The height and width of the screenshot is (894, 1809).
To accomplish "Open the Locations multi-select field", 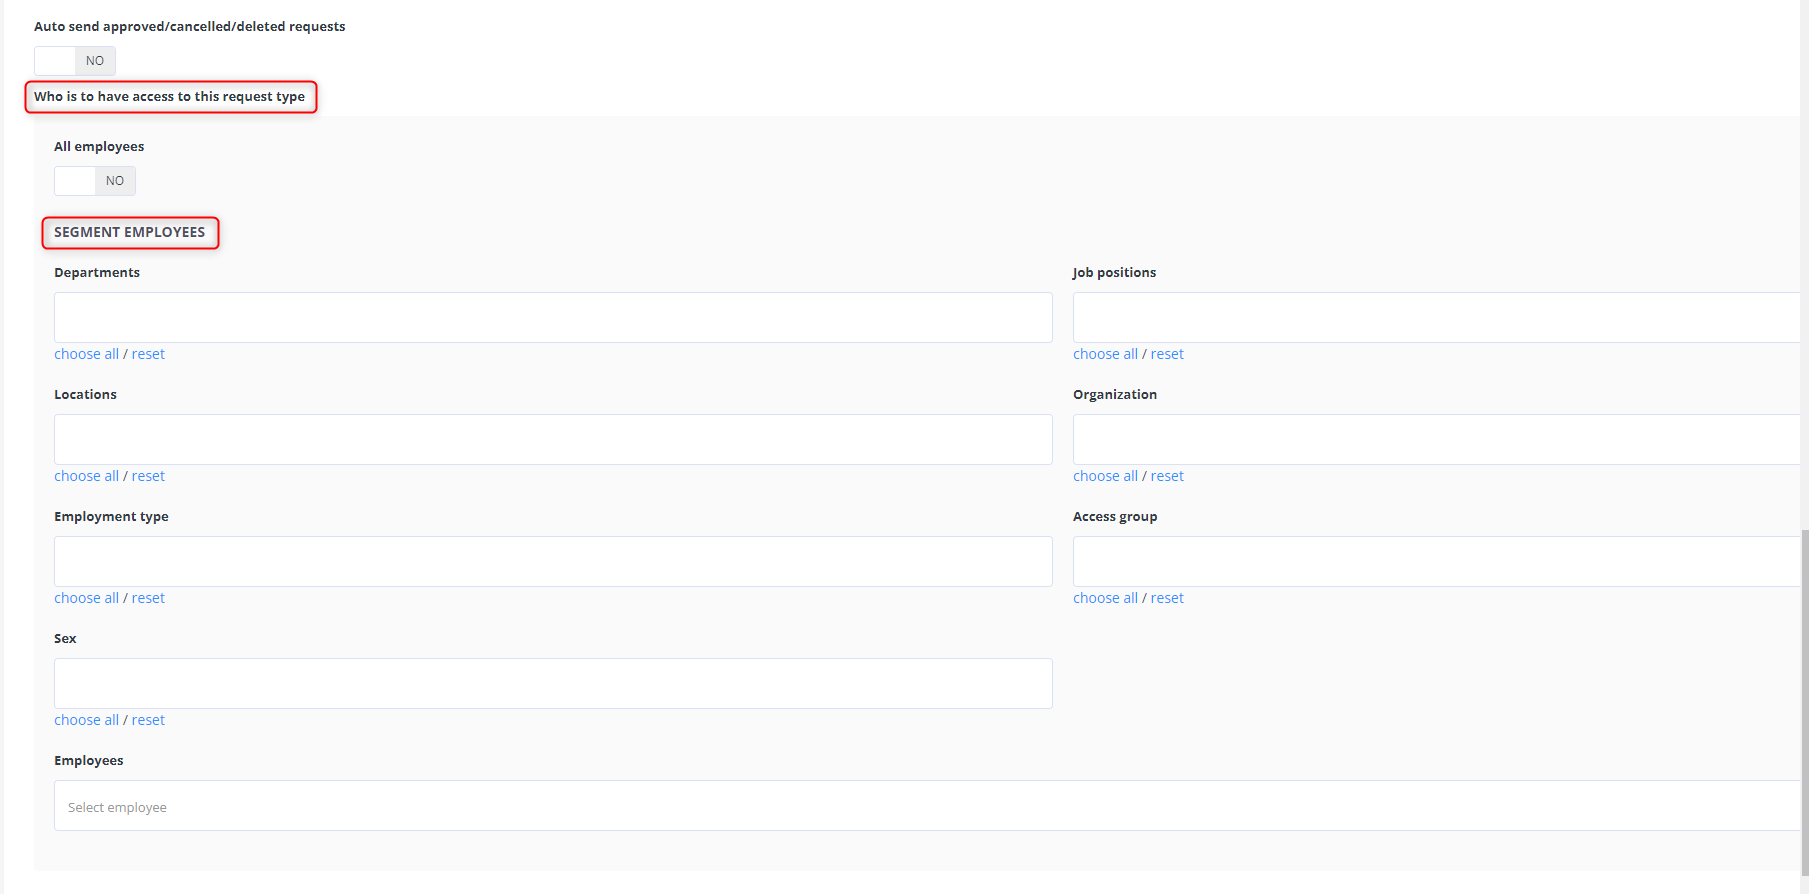I will point(553,439).
